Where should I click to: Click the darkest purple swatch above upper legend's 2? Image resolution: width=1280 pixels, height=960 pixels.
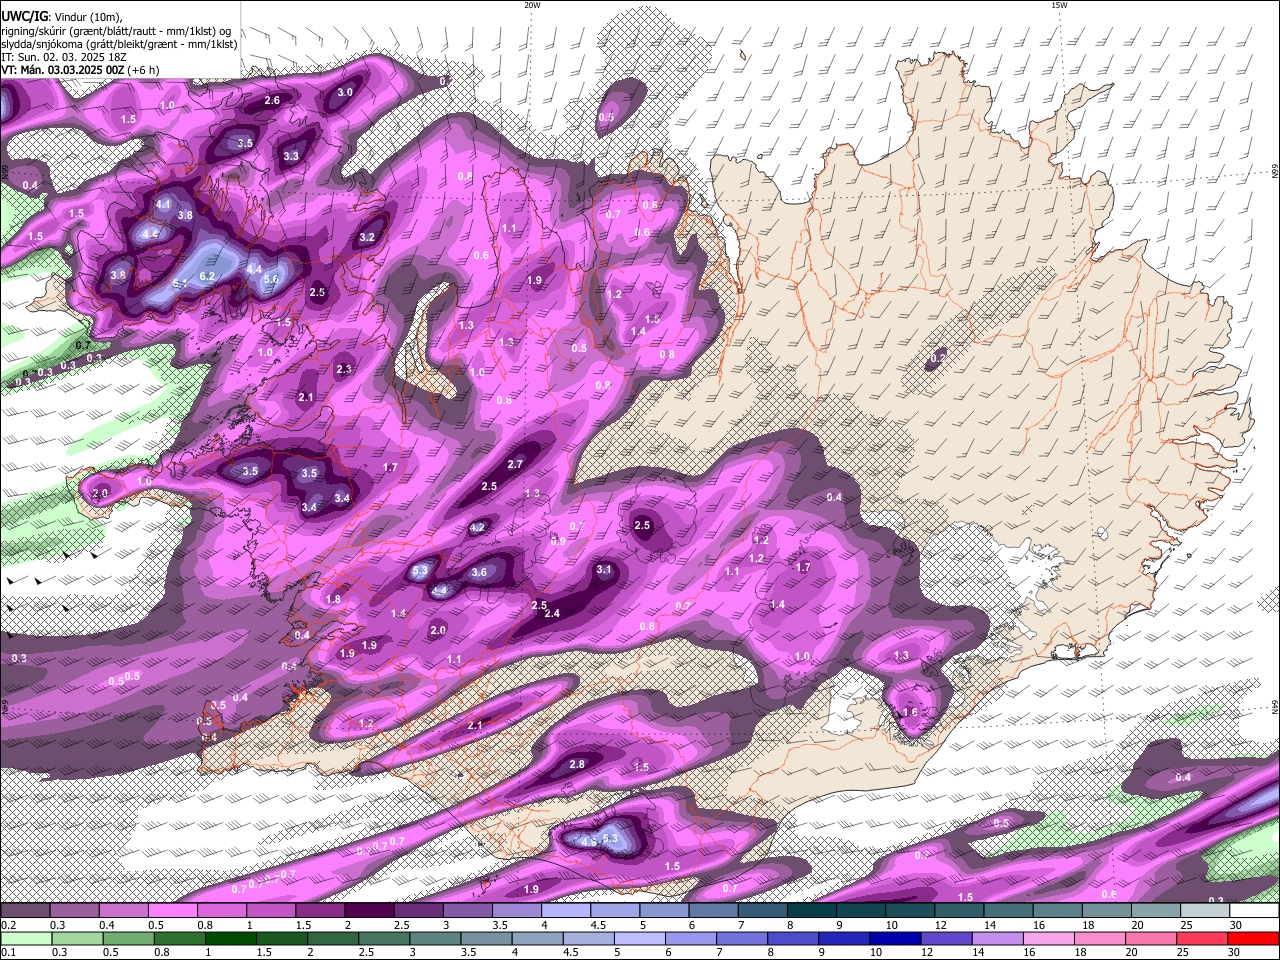tap(369, 911)
